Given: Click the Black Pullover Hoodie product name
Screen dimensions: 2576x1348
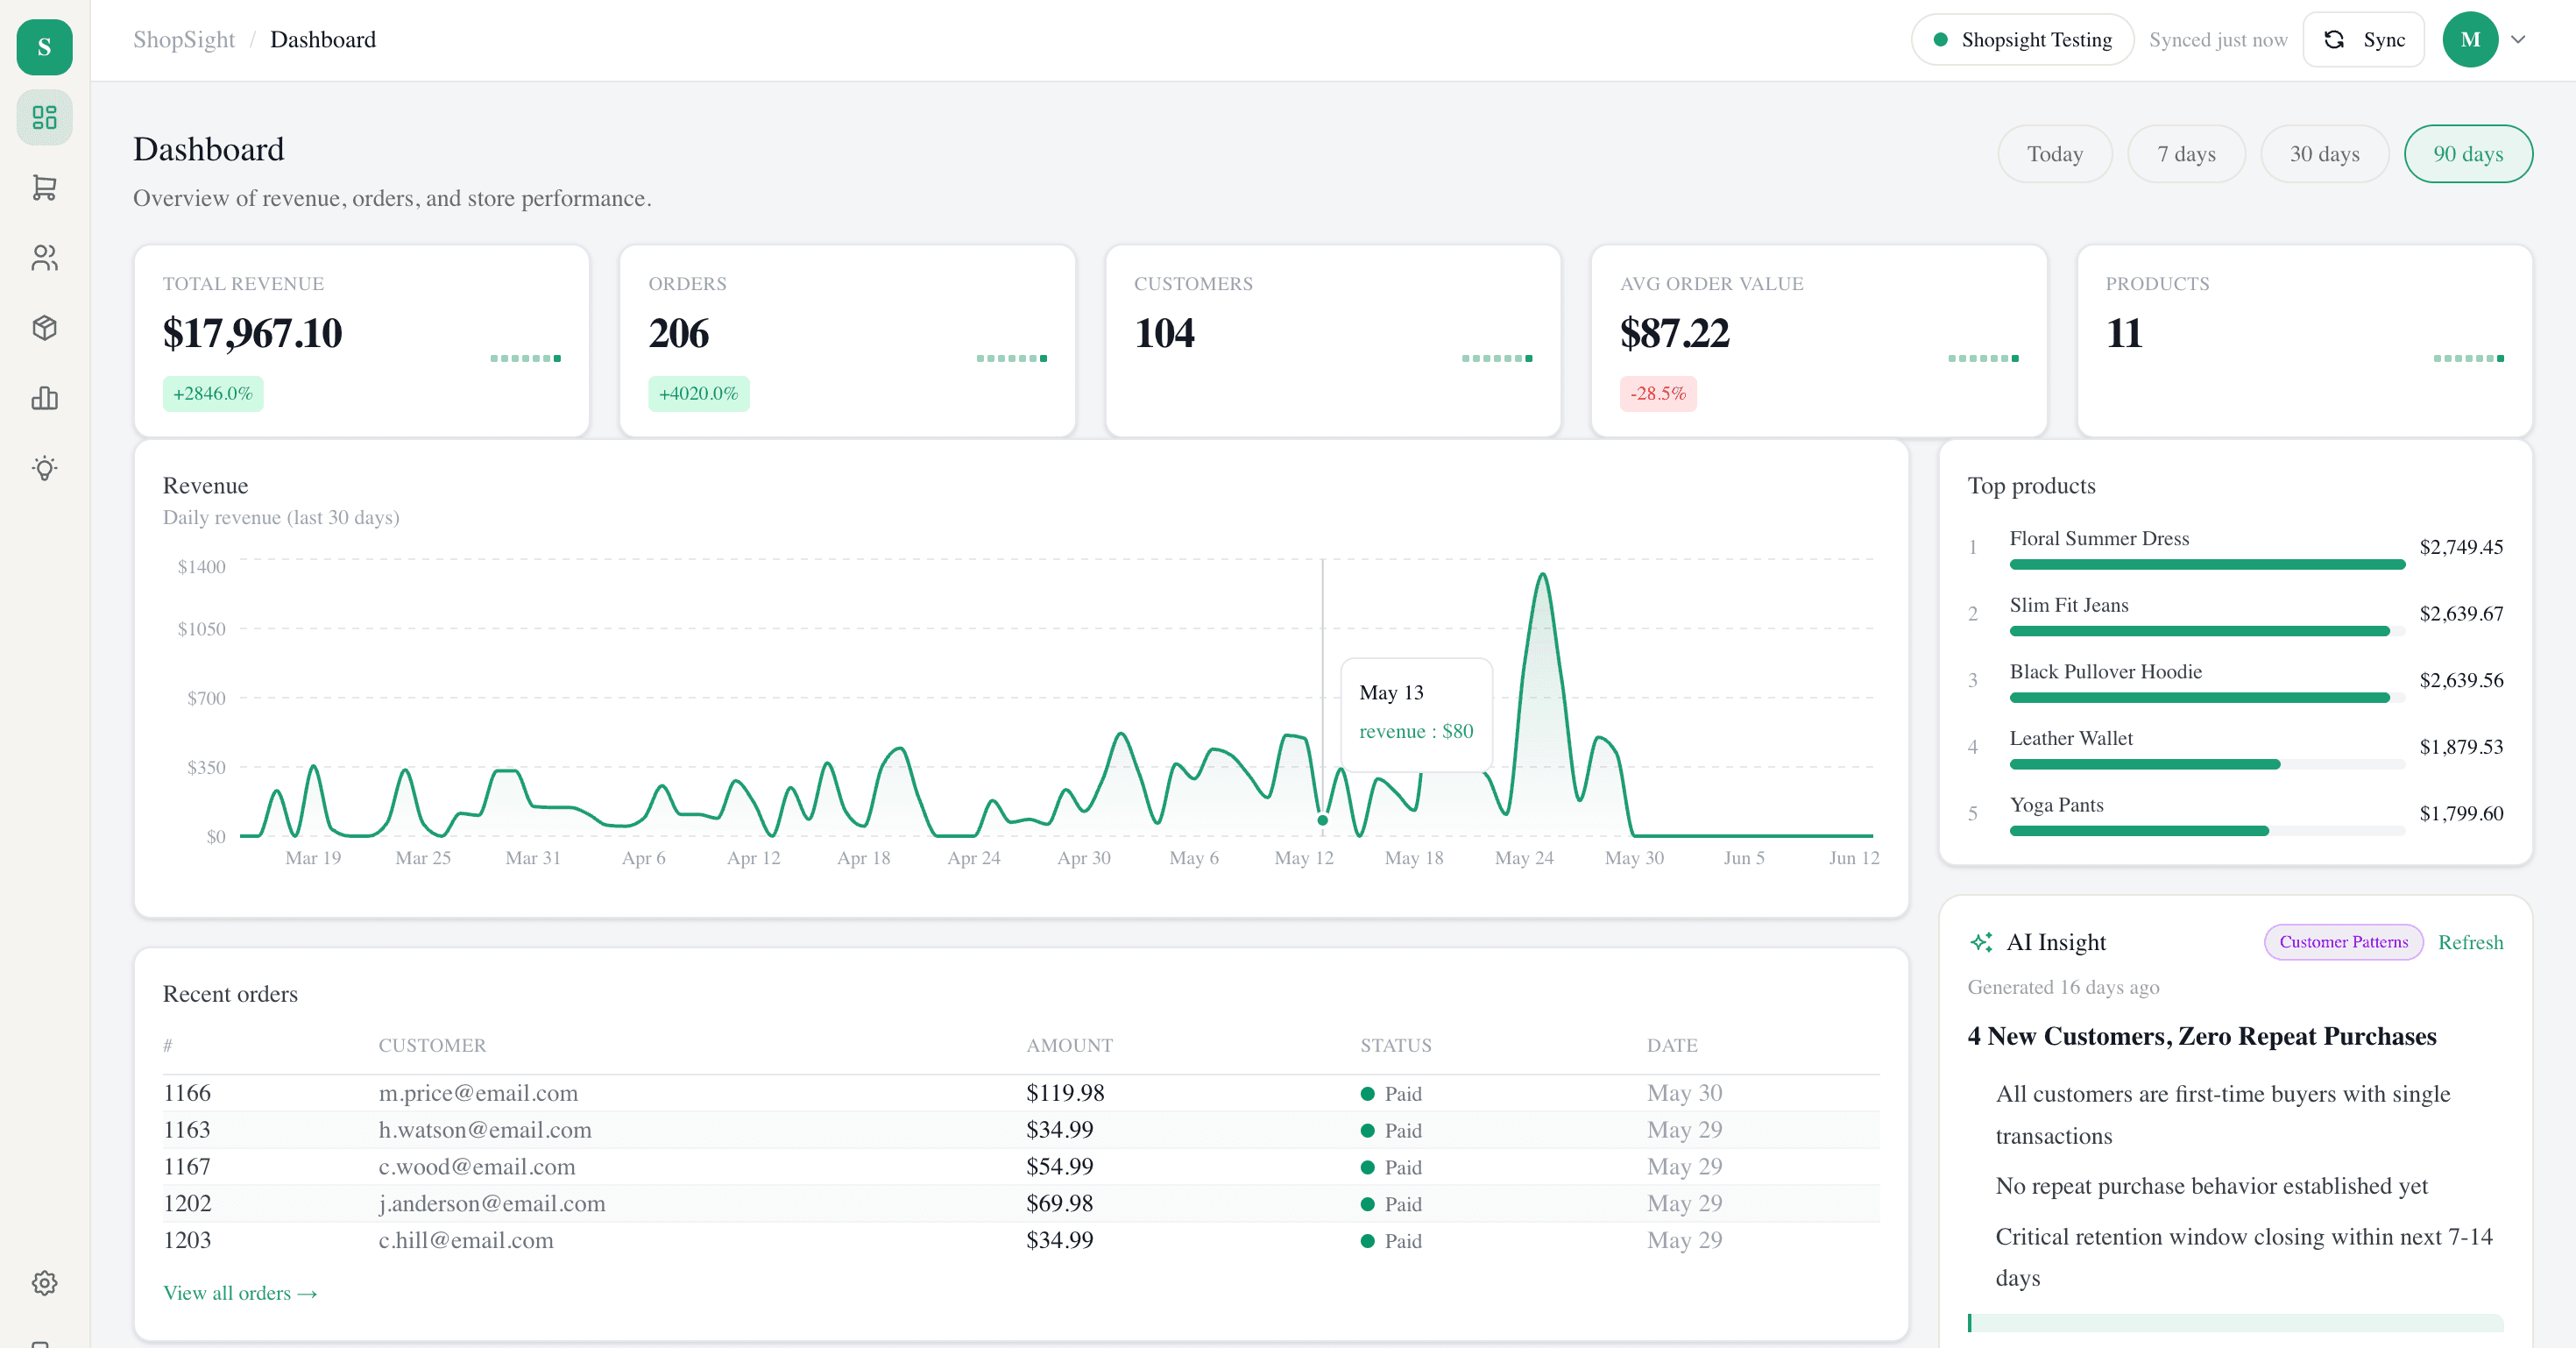Looking at the screenshot, I should 2106,672.
